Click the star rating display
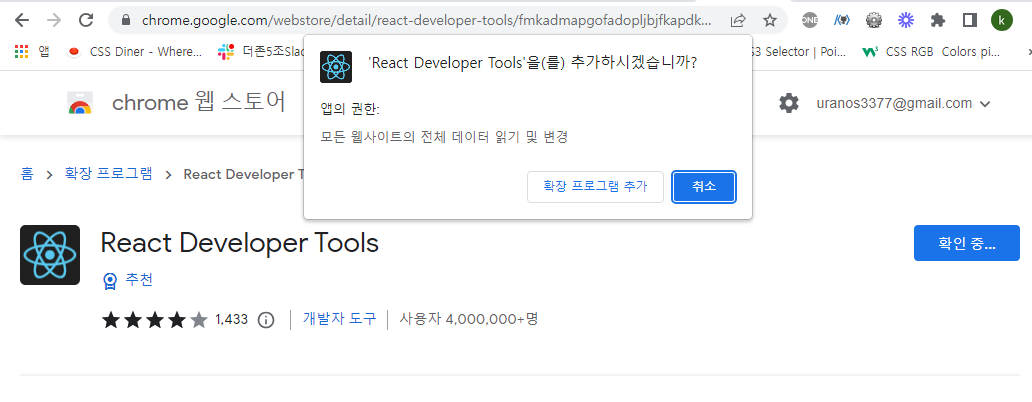The height and width of the screenshot is (402, 1032). coord(155,320)
